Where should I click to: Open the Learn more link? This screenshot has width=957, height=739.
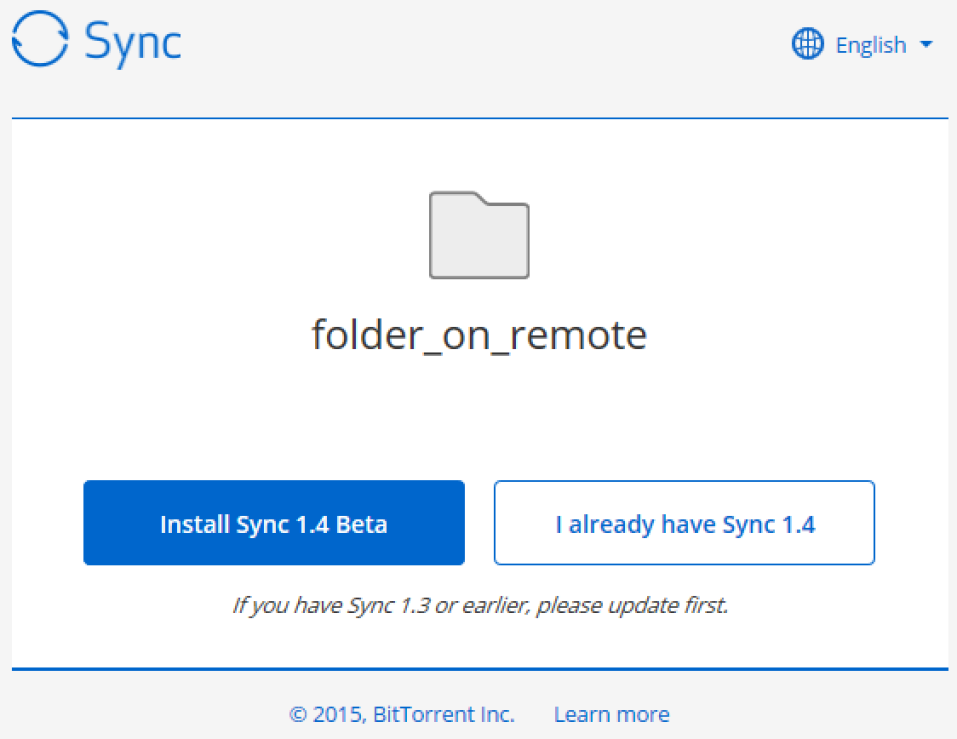pyautogui.click(x=611, y=714)
